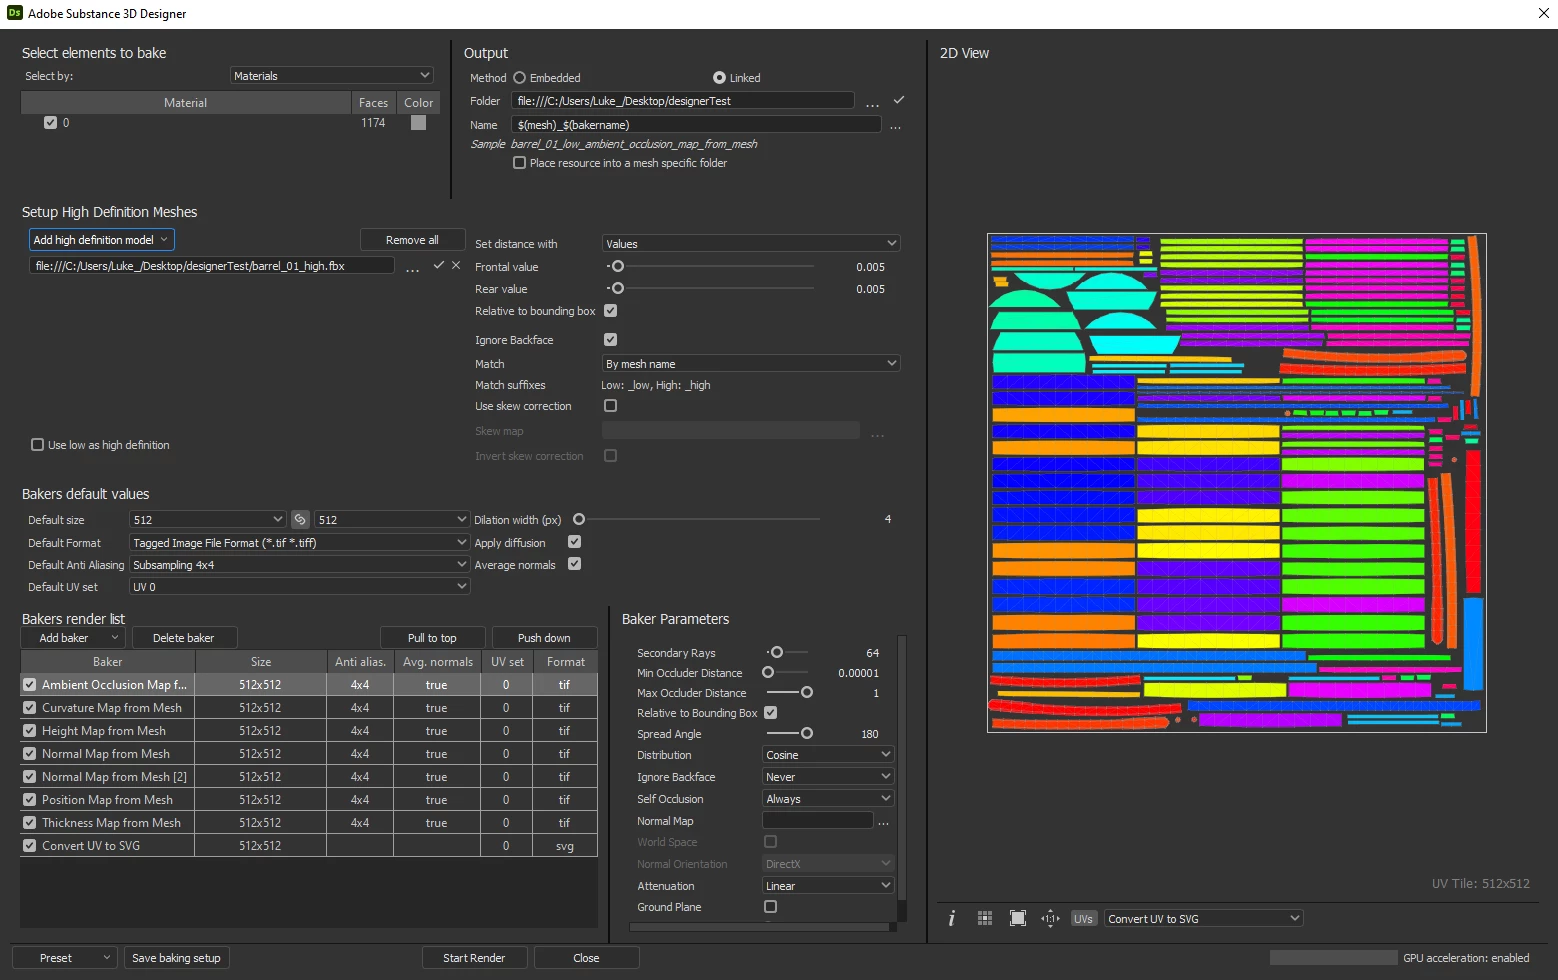The image size is (1558, 980).
Task: Click the Start Render button
Action: click(x=474, y=958)
